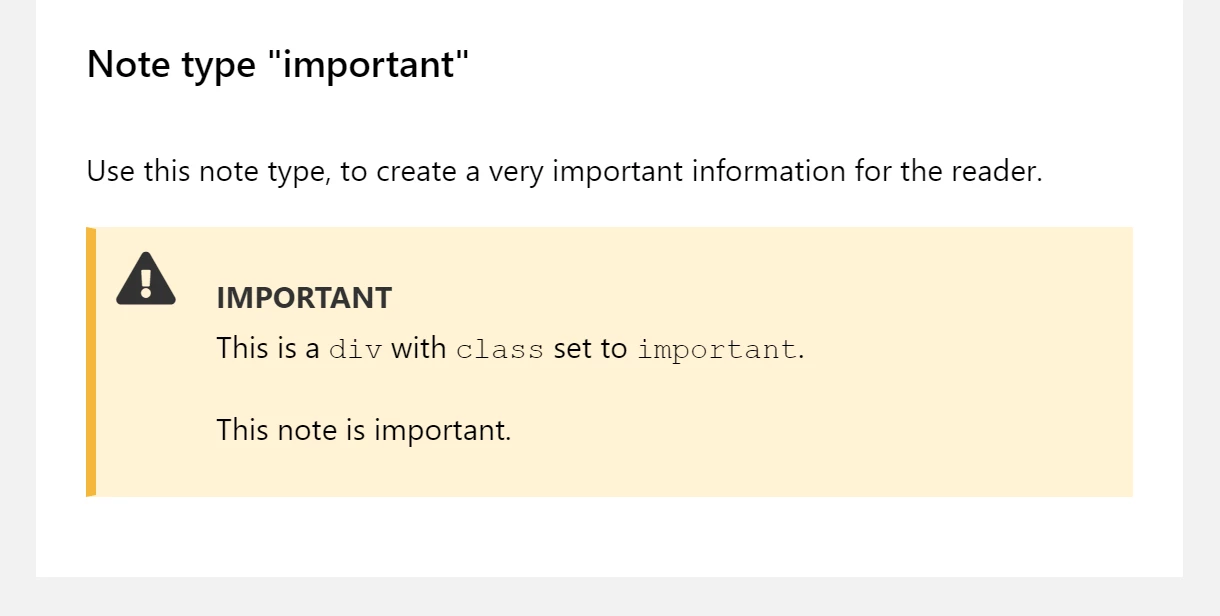The image size is (1220, 616).
Task: Click the 'Note type "important"' heading
Action: tap(278, 65)
